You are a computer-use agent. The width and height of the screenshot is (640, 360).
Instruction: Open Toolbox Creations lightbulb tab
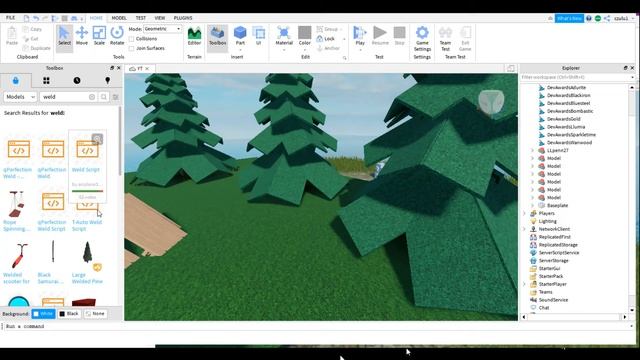tap(107, 80)
